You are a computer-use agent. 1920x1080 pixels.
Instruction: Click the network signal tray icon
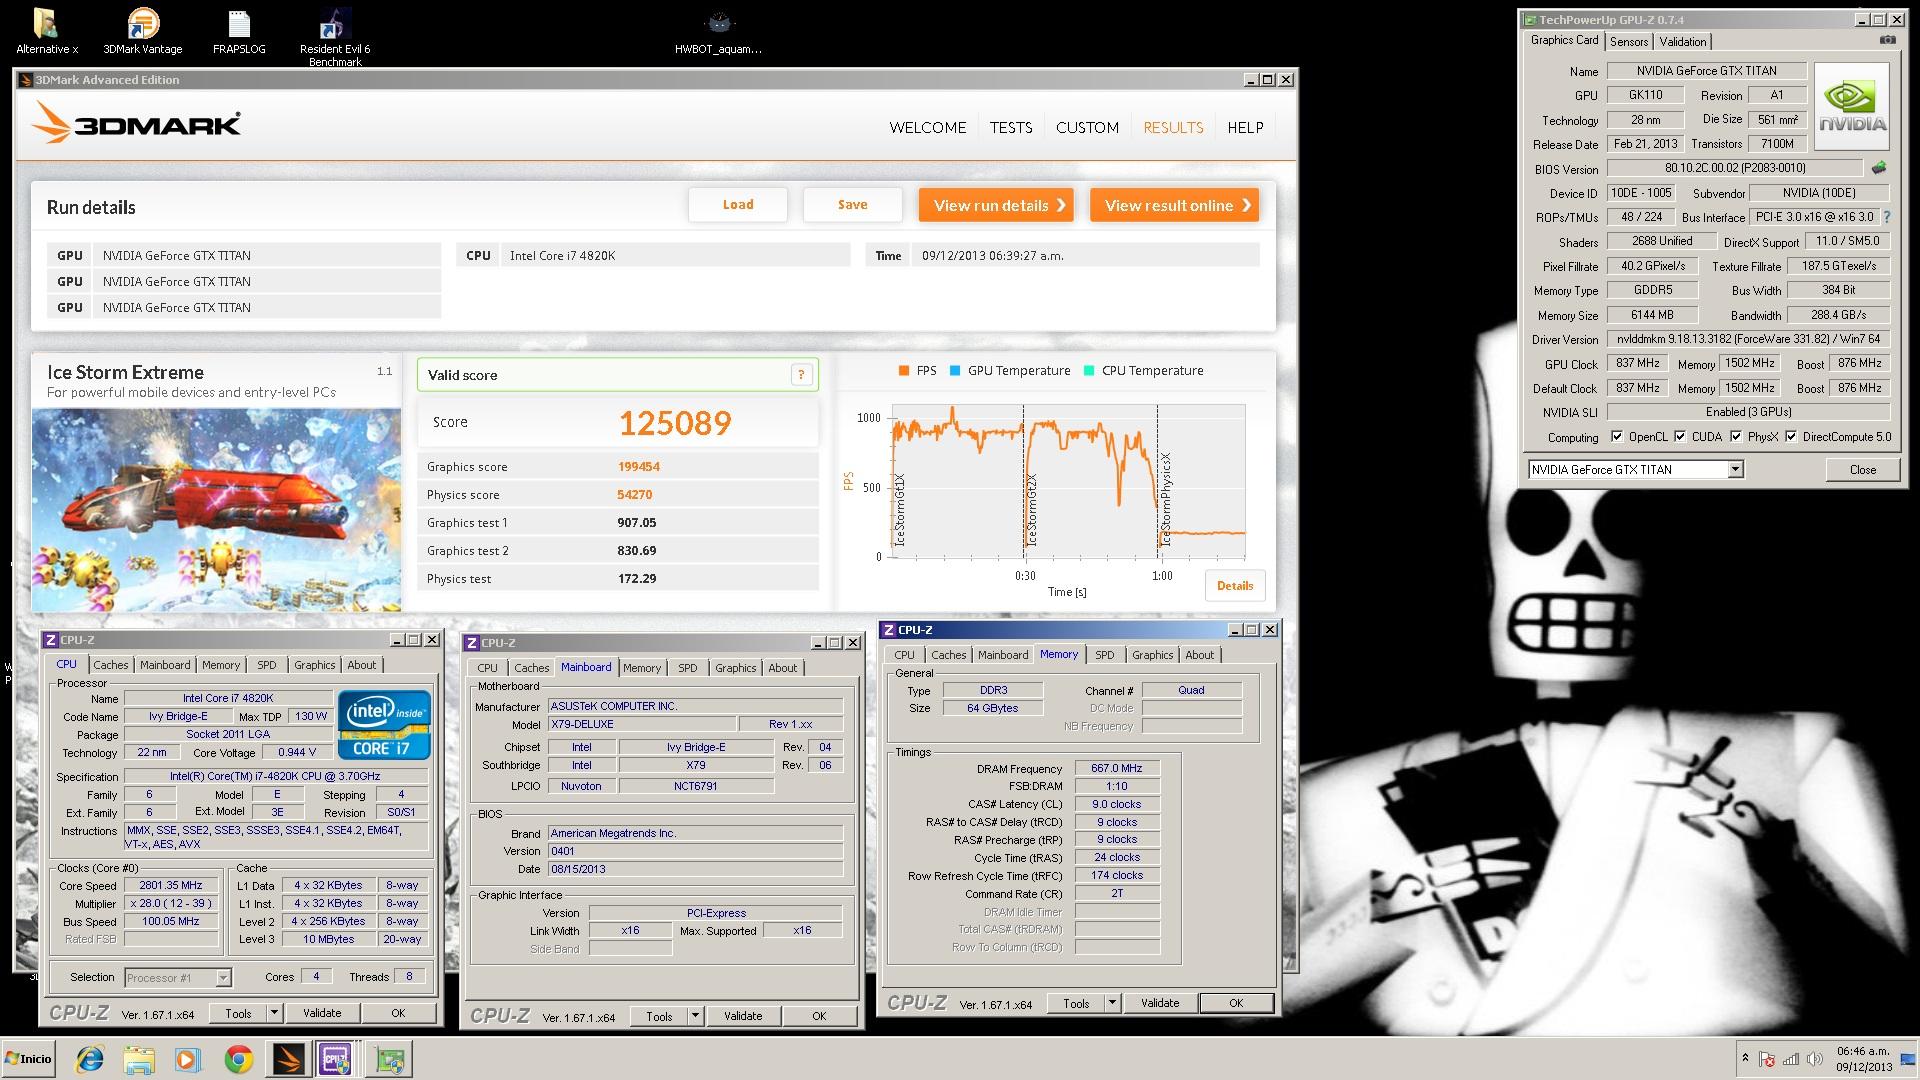(x=1790, y=1059)
